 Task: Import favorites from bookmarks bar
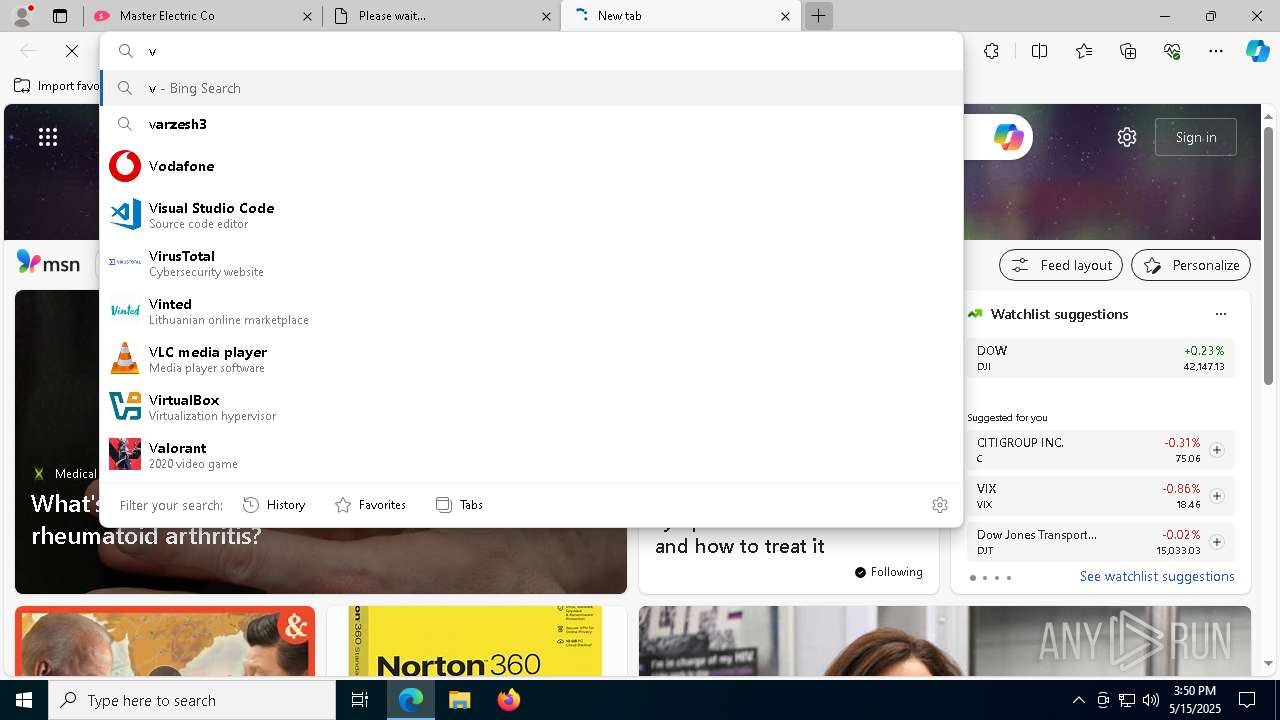pyautogui.click(x=57, y=86)
